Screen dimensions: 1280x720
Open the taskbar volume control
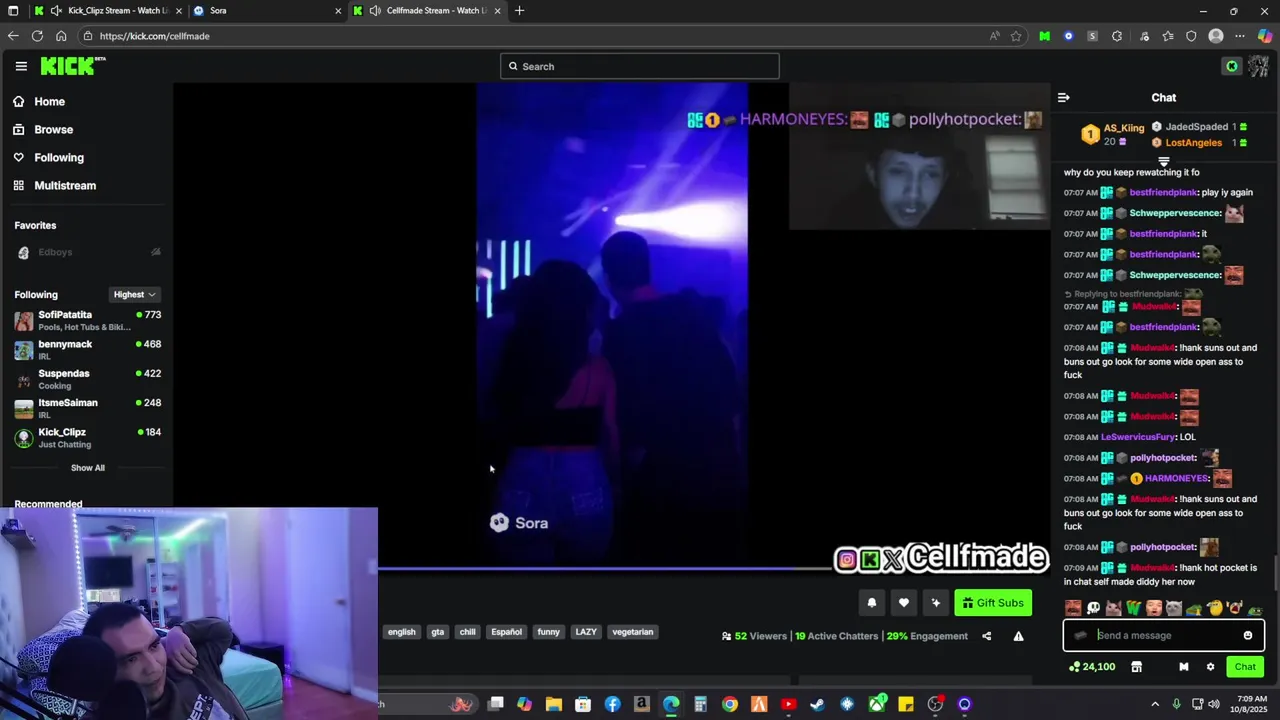coord(1213,704)
